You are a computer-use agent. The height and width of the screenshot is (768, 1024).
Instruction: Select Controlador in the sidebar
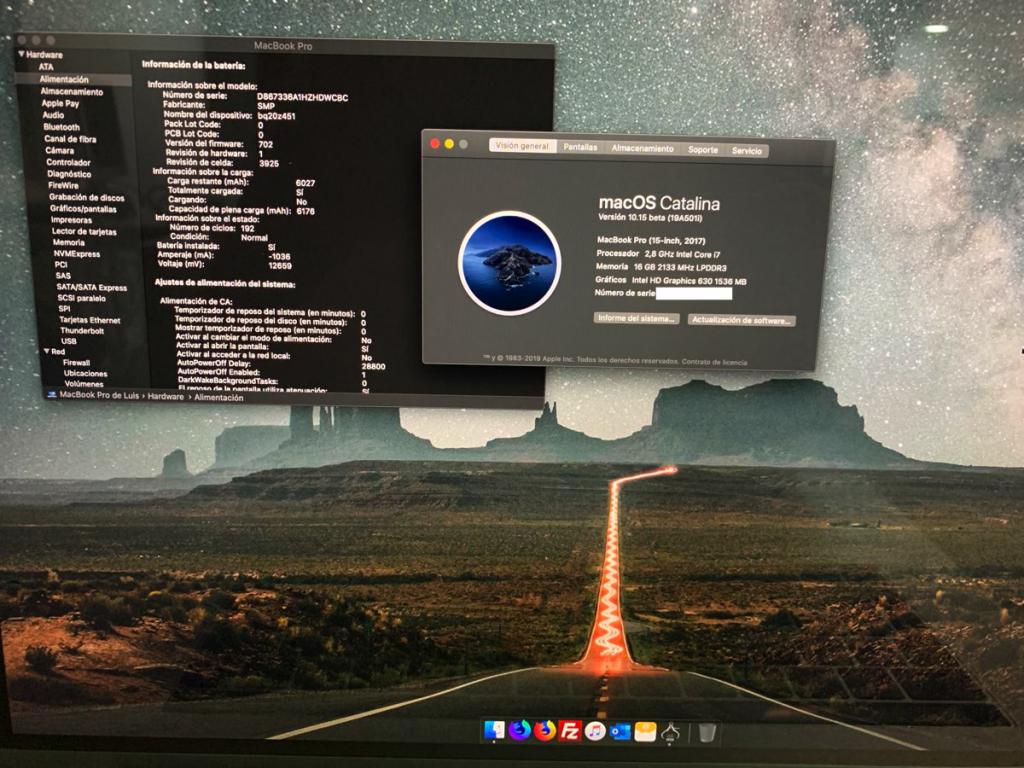click(69, 162)
